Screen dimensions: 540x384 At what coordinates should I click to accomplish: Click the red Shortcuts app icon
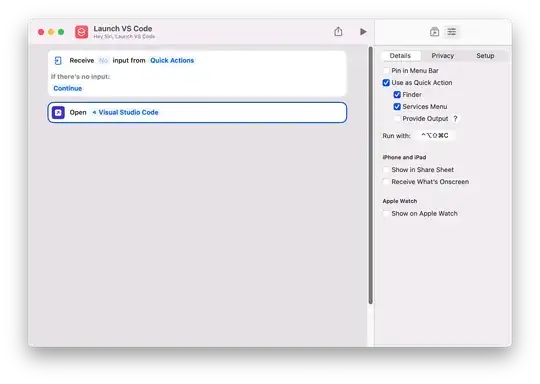[82, 32]
